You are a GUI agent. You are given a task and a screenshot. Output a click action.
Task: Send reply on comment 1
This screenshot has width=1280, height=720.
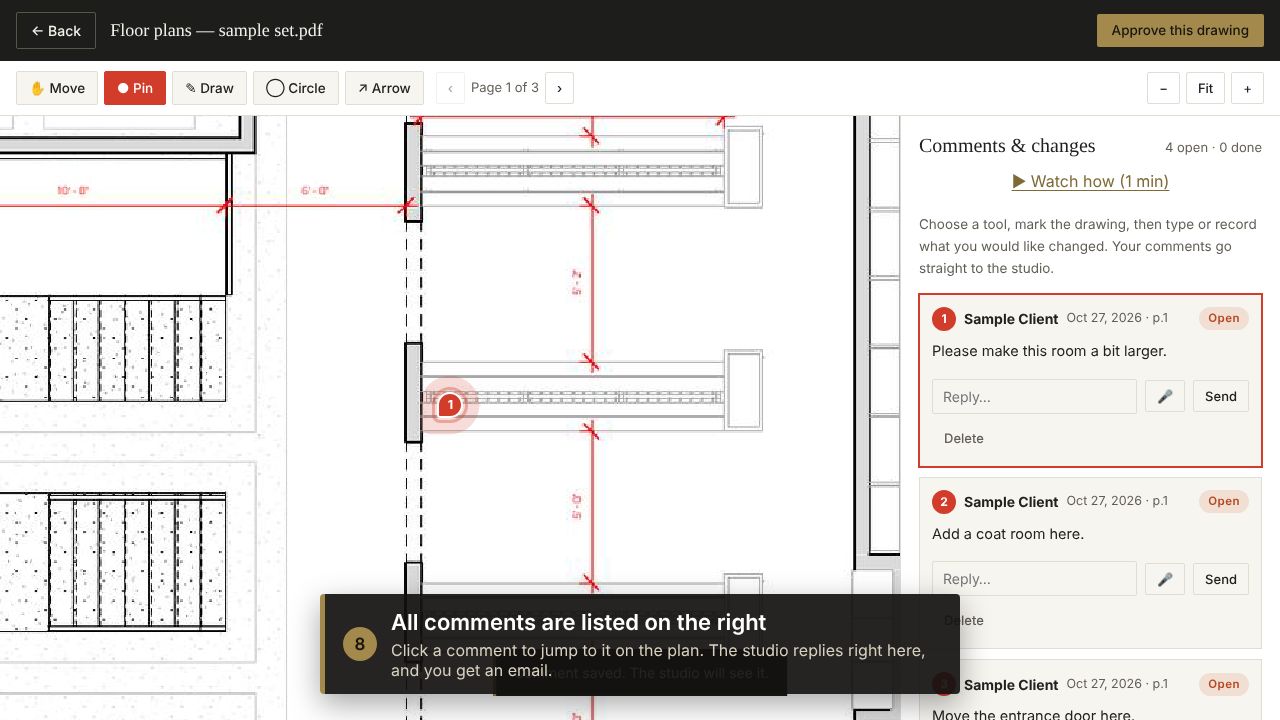[x=1220, y=396]
